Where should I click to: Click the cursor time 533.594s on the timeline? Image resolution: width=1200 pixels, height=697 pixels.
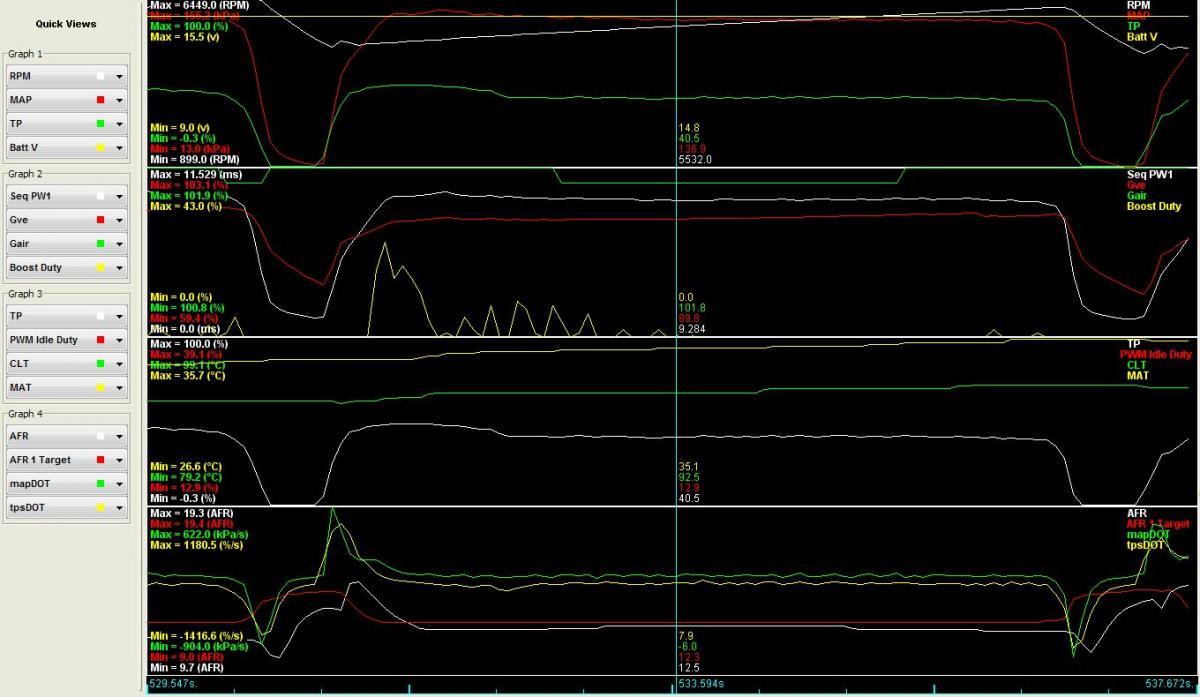700,686
